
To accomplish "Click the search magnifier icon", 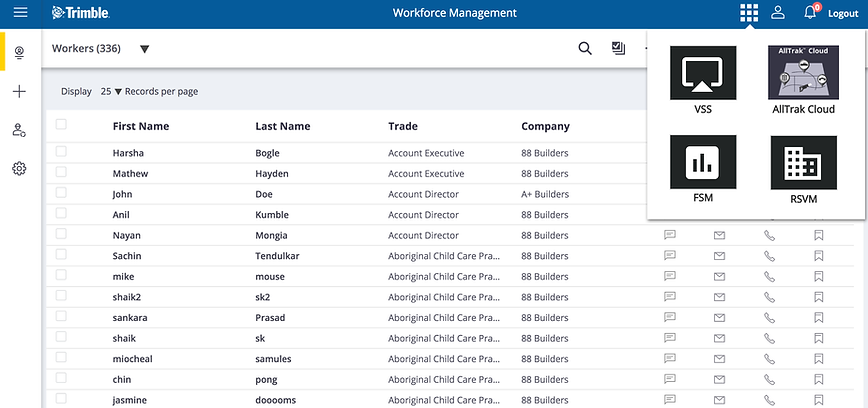I will point(585,48).
